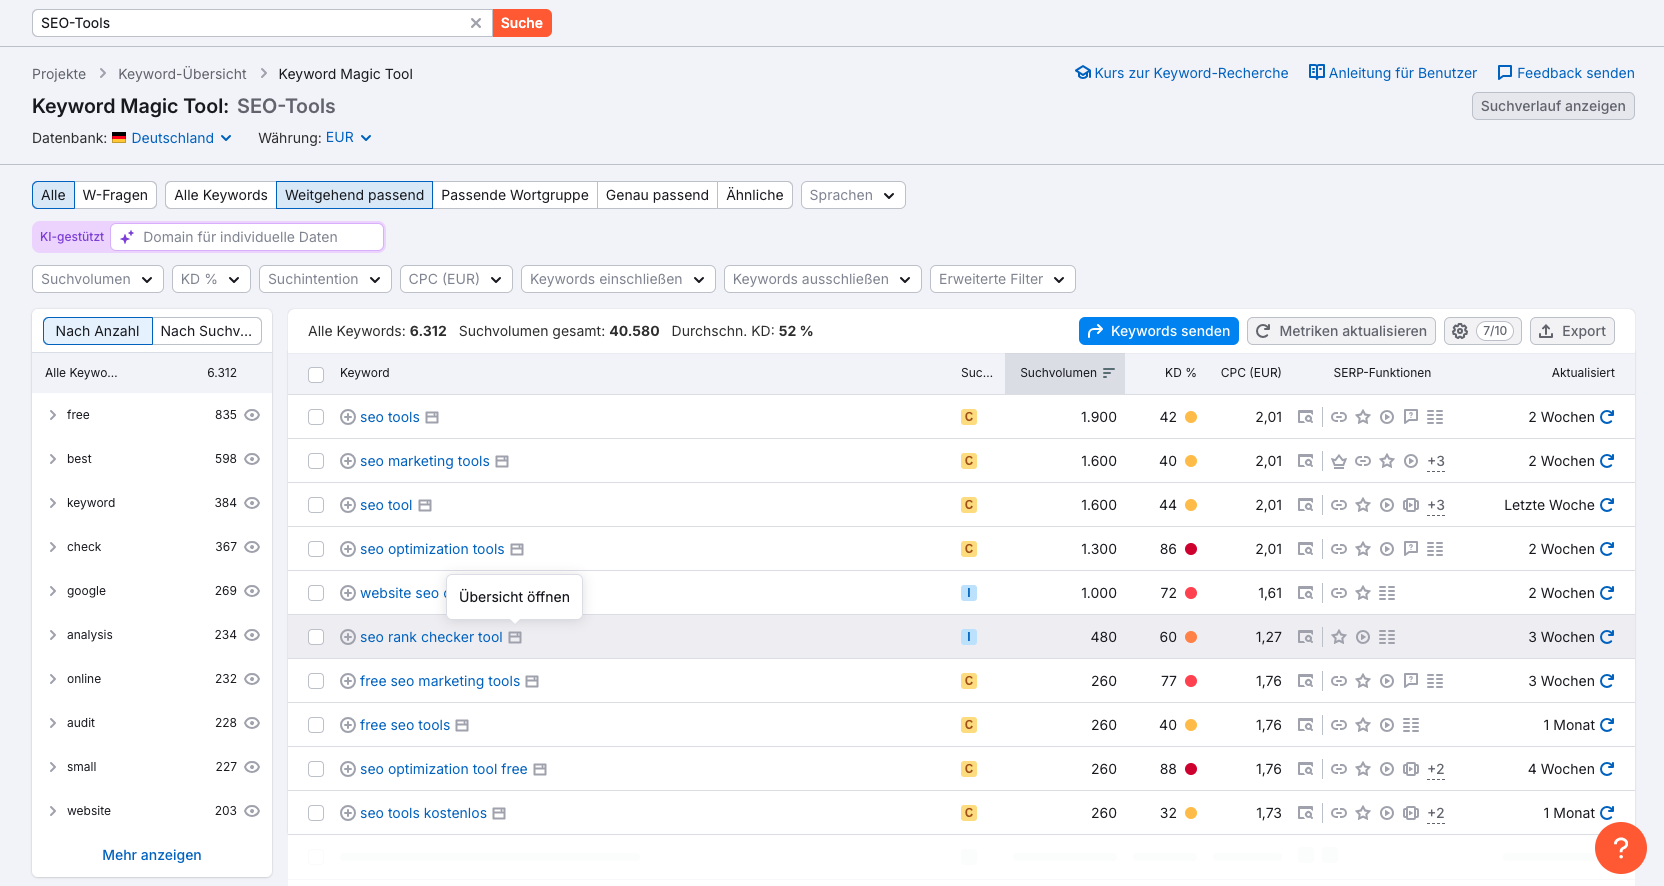Open the column settings gear icon
This screenshot has height=886, width=1664.
tap(1460, 331)
